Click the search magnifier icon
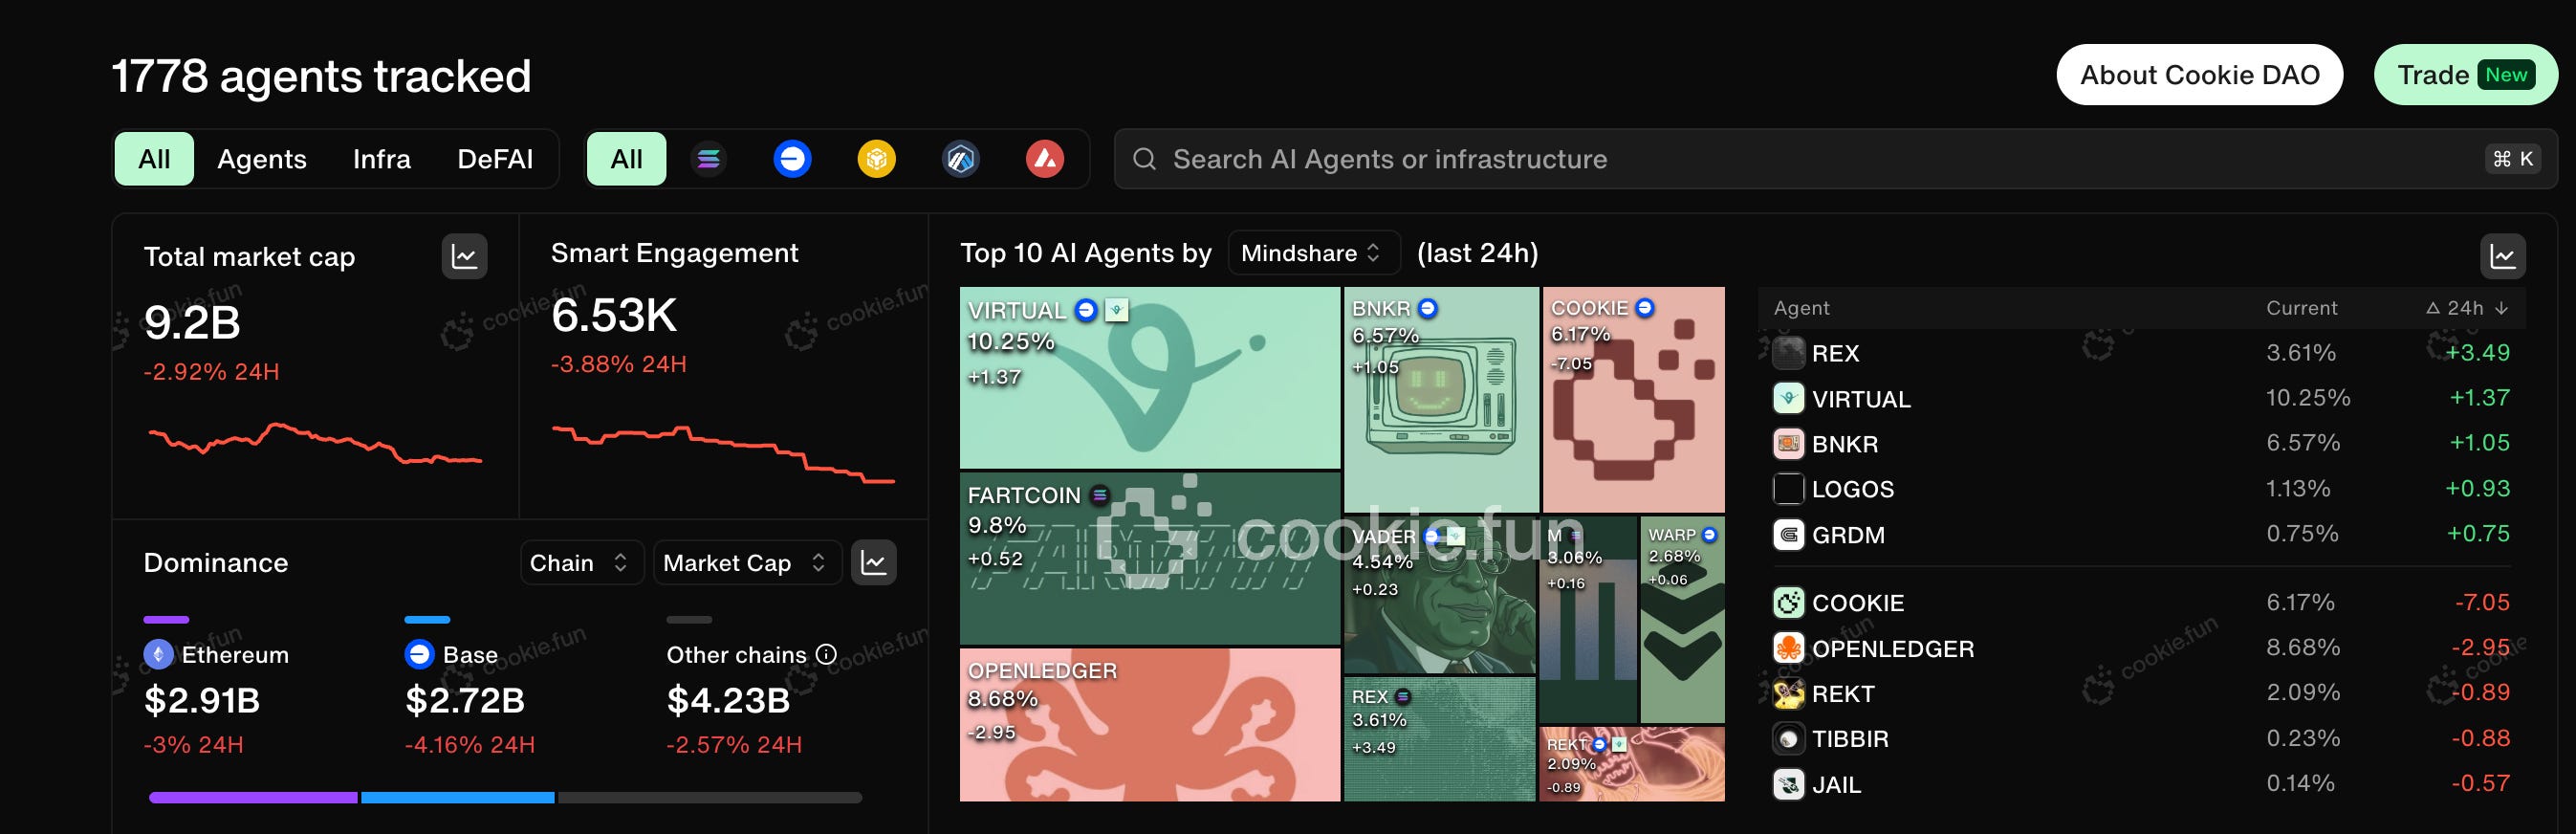 pos(1145,159)
